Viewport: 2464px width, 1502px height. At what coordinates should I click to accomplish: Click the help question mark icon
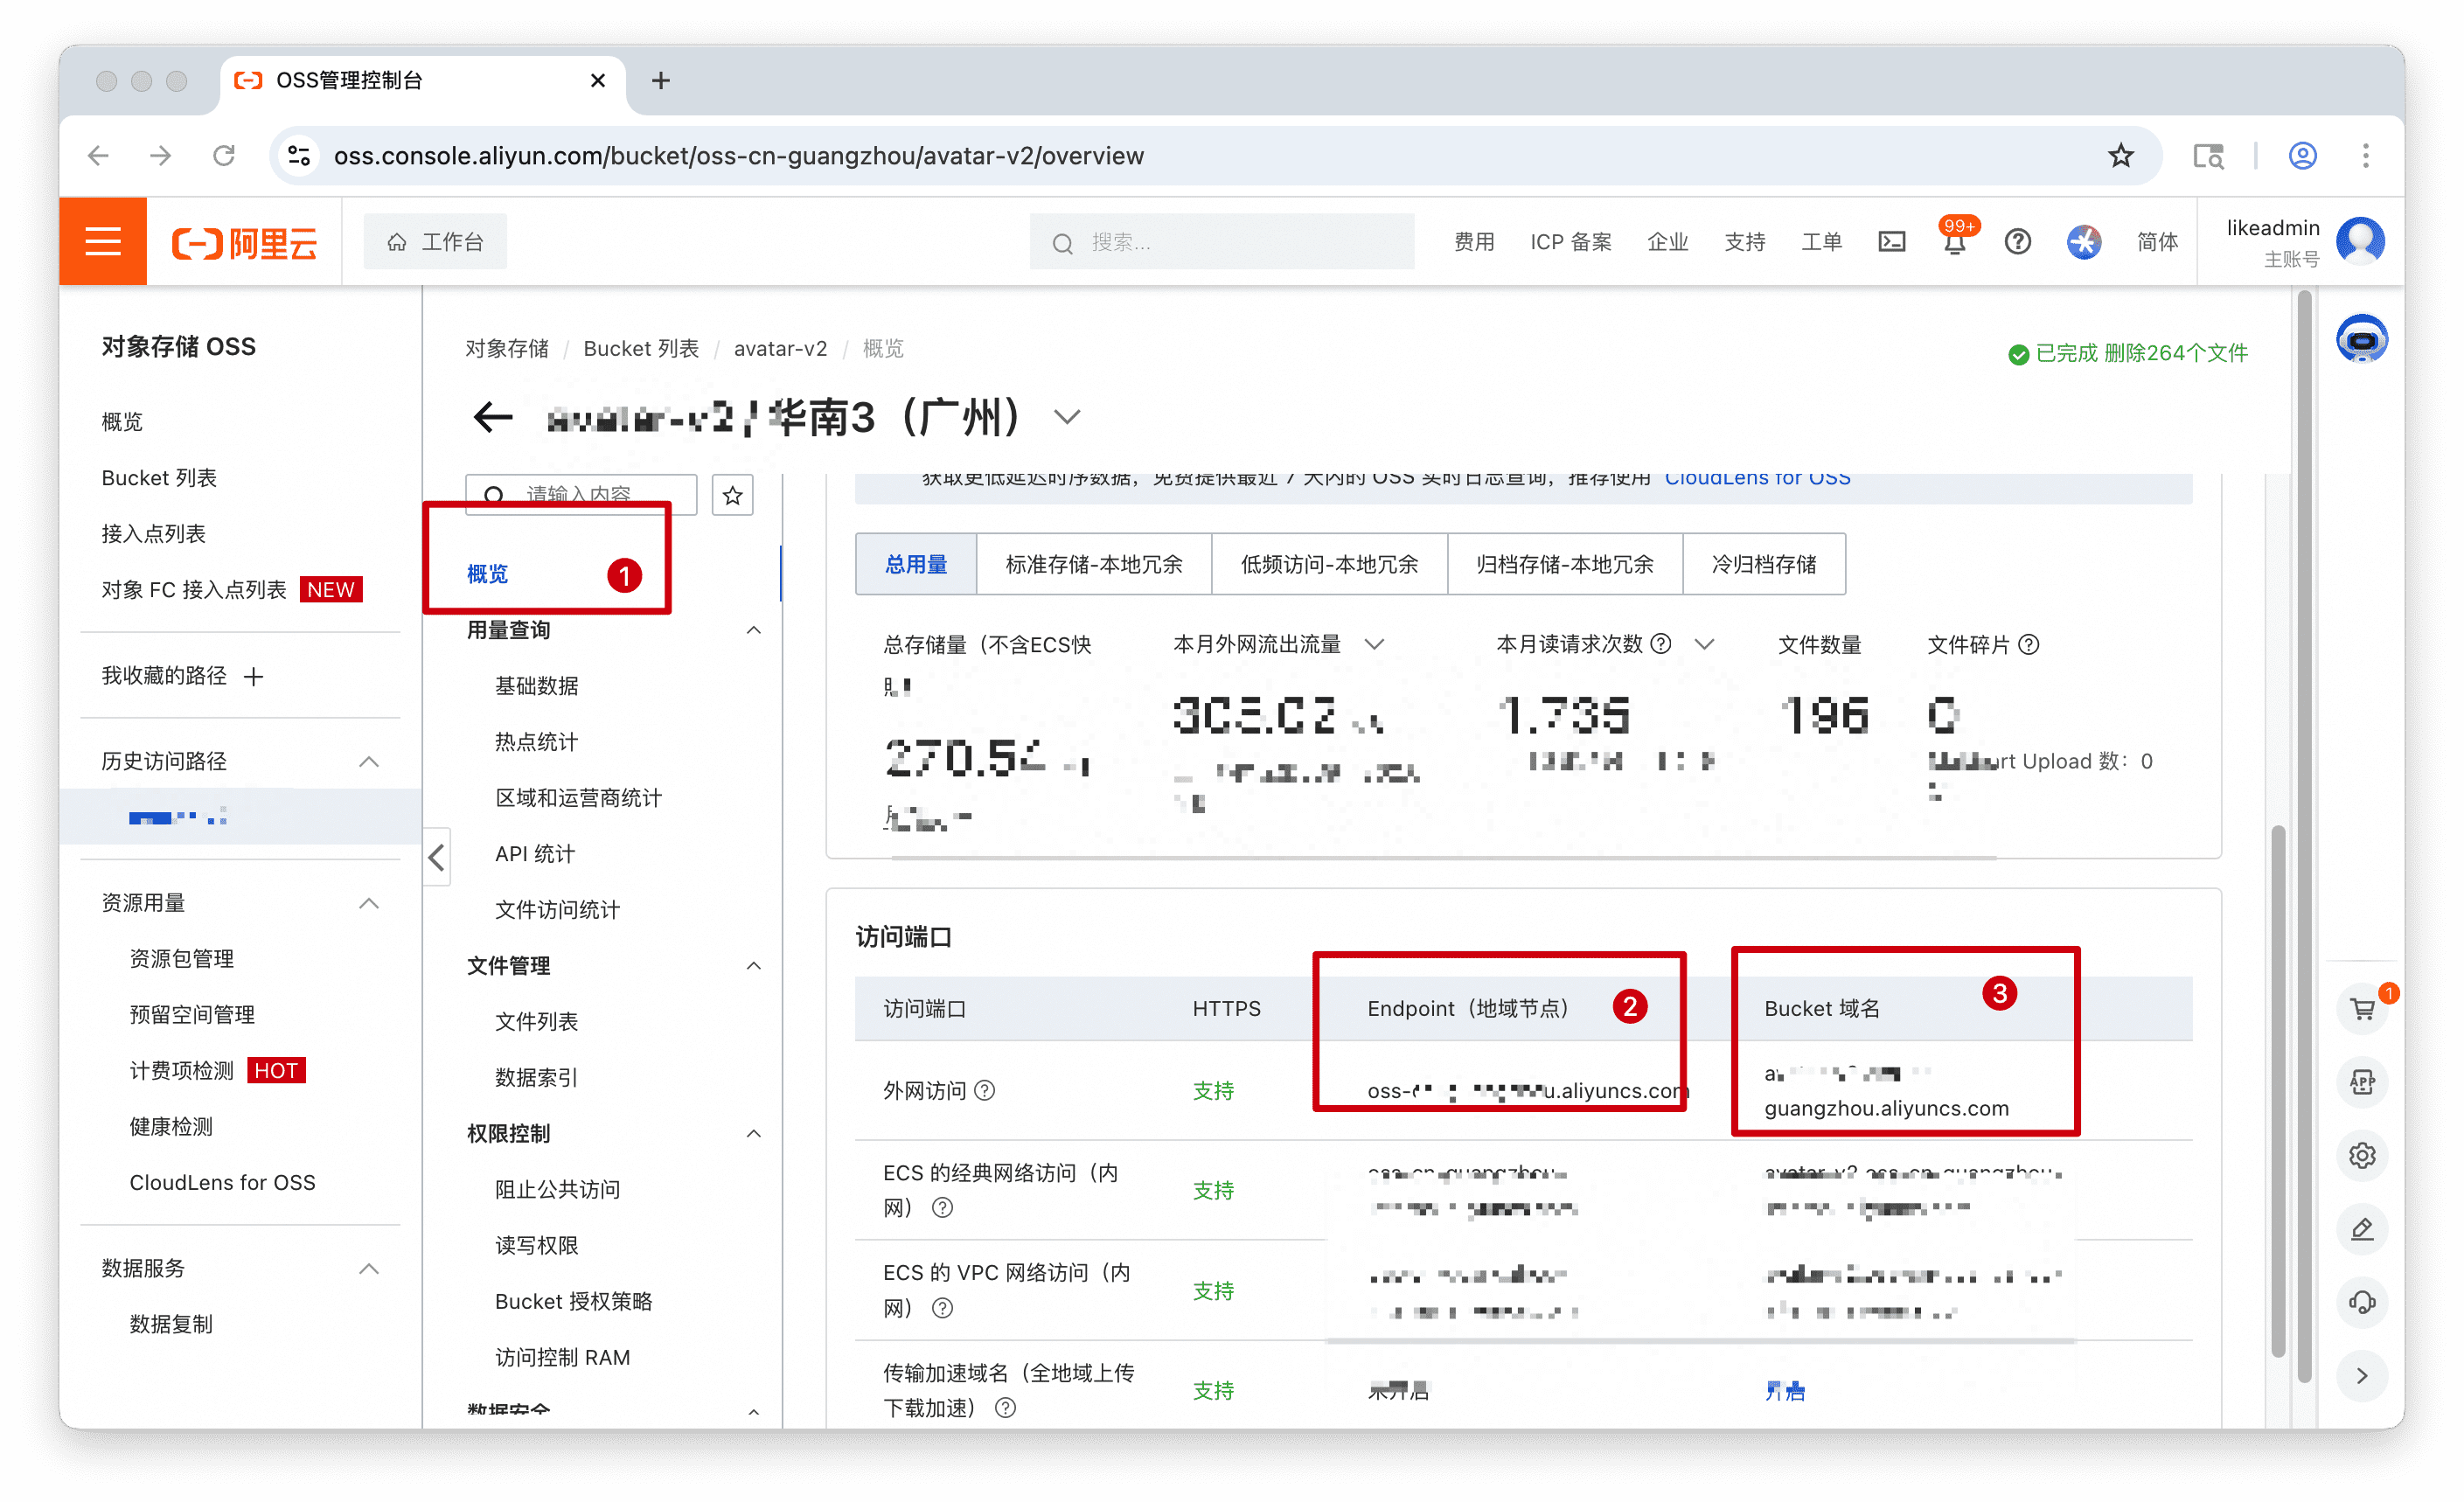coord(2017,241)
